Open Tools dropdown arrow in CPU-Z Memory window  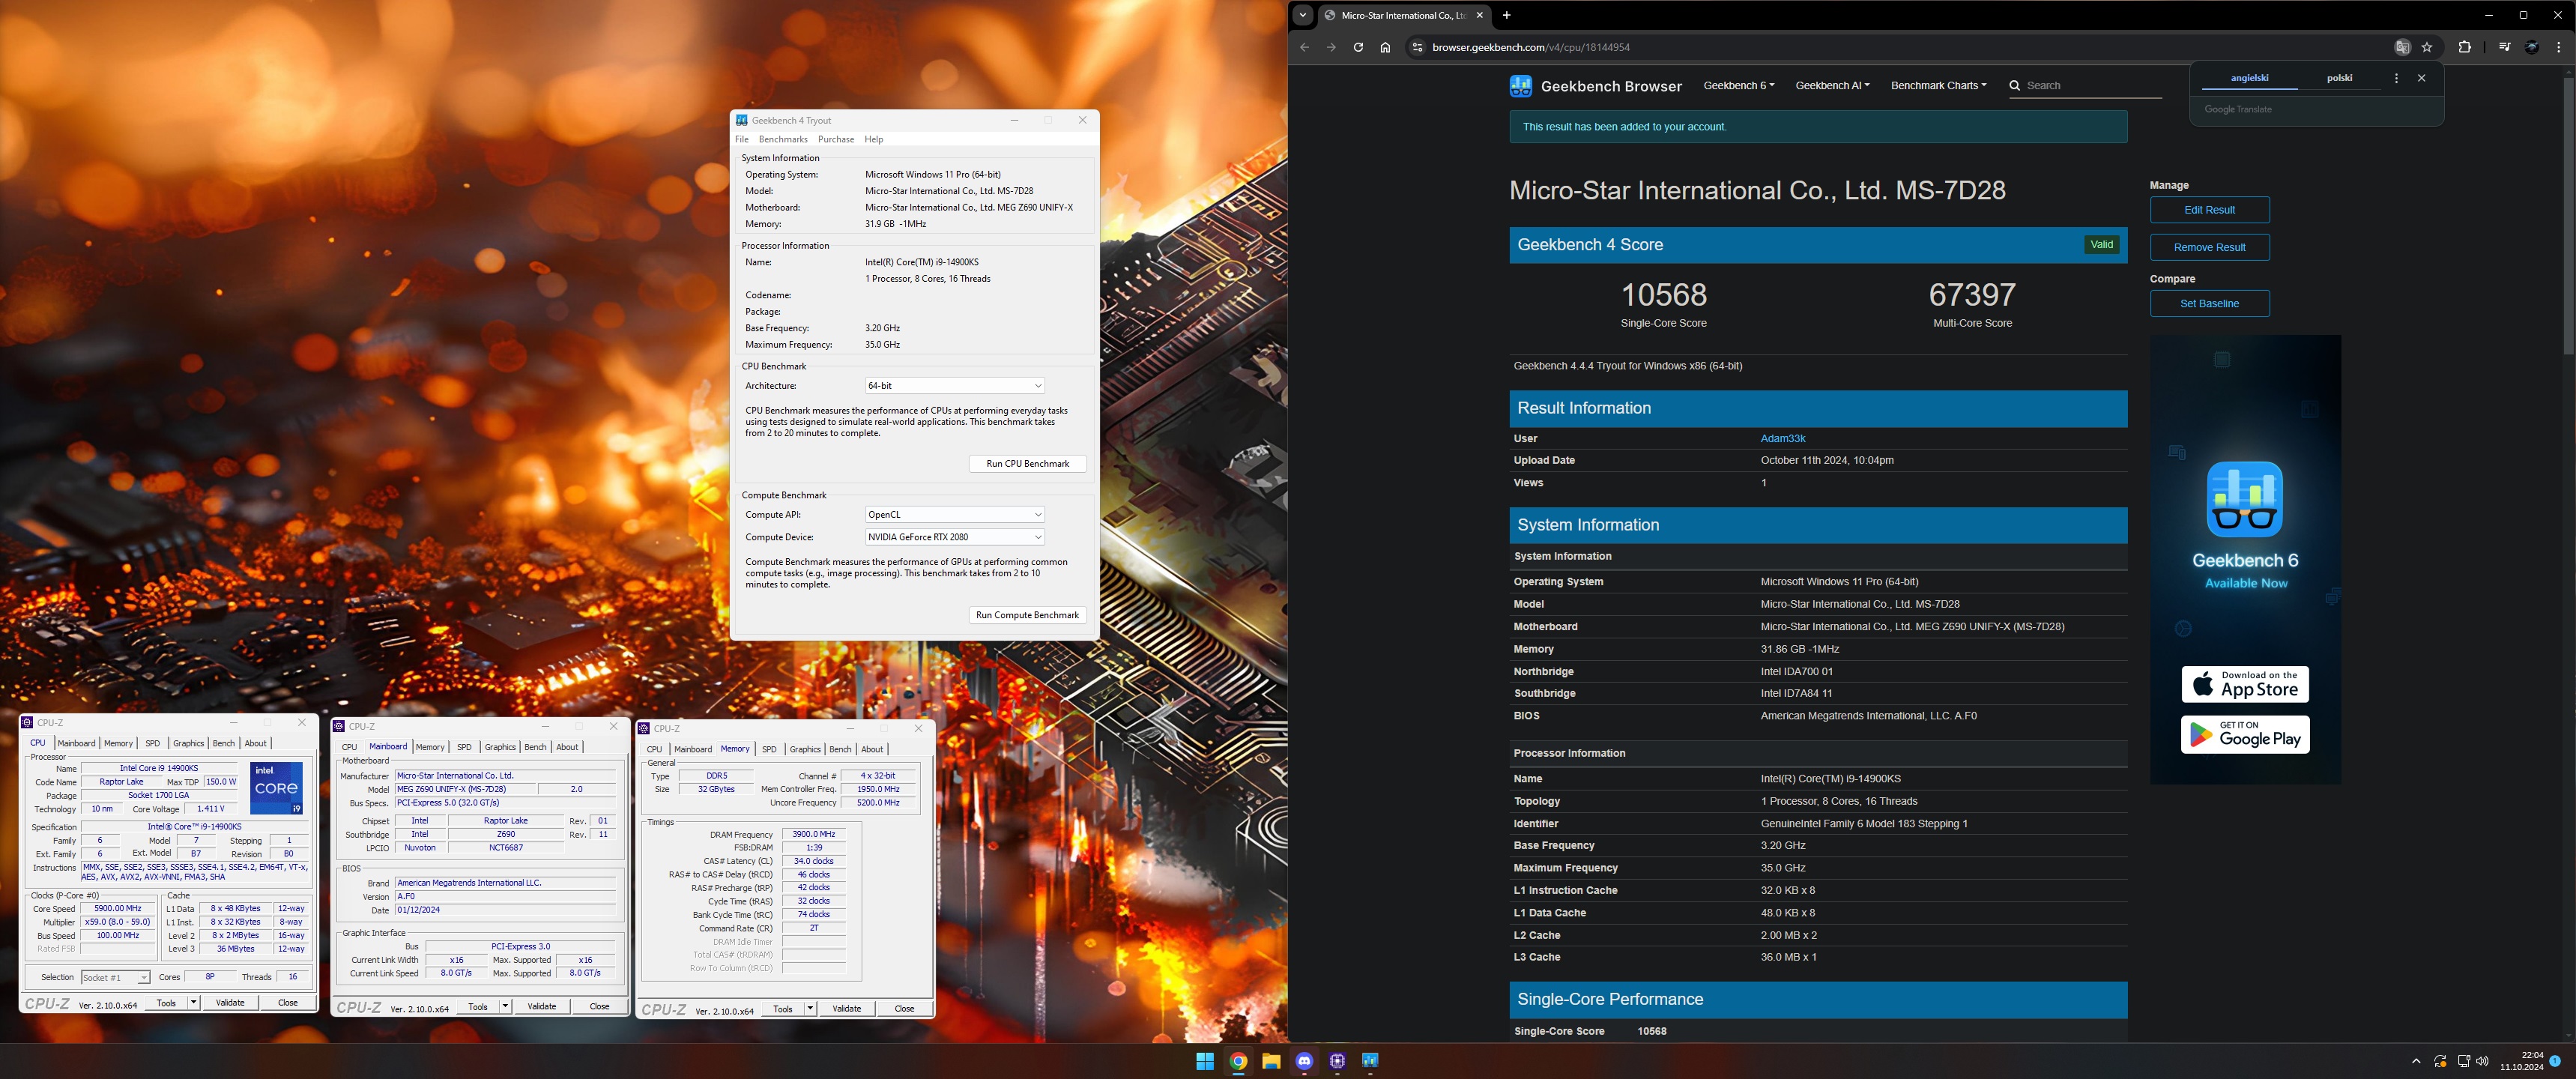[x=810, y=1008]
